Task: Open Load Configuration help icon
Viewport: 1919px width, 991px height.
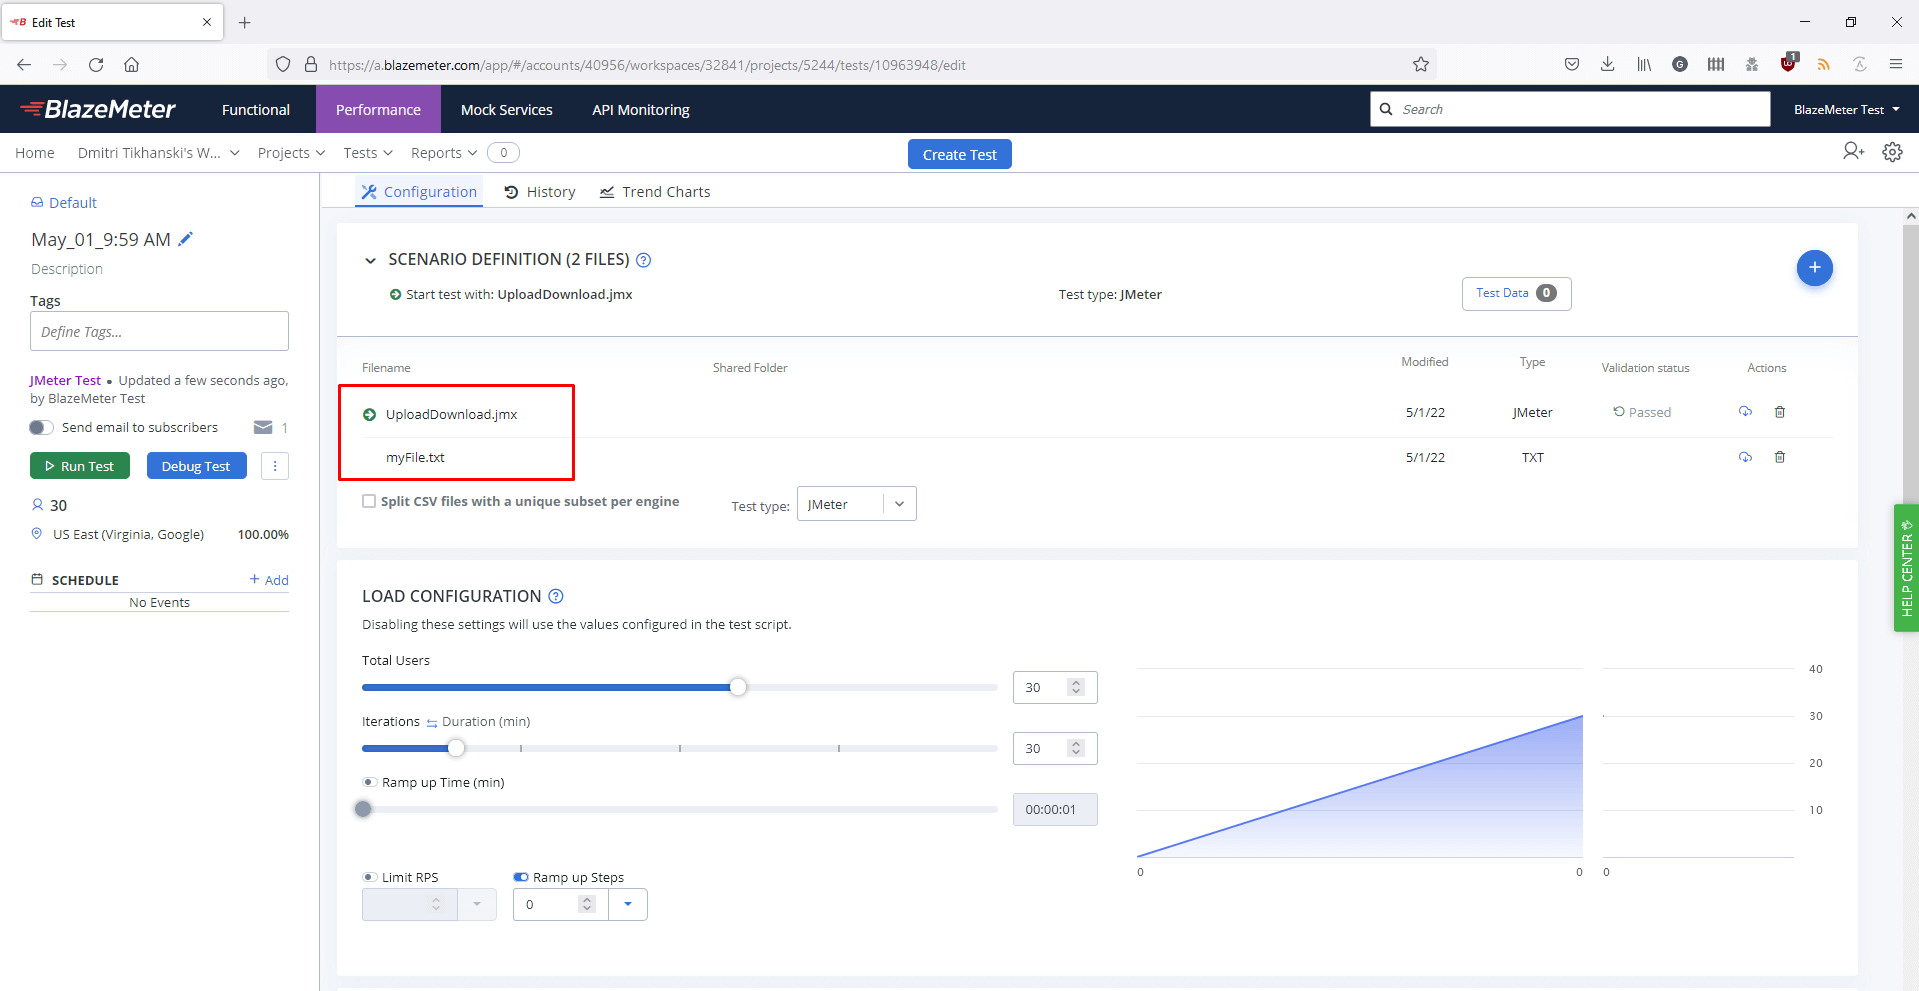Action: pos(556,596)
